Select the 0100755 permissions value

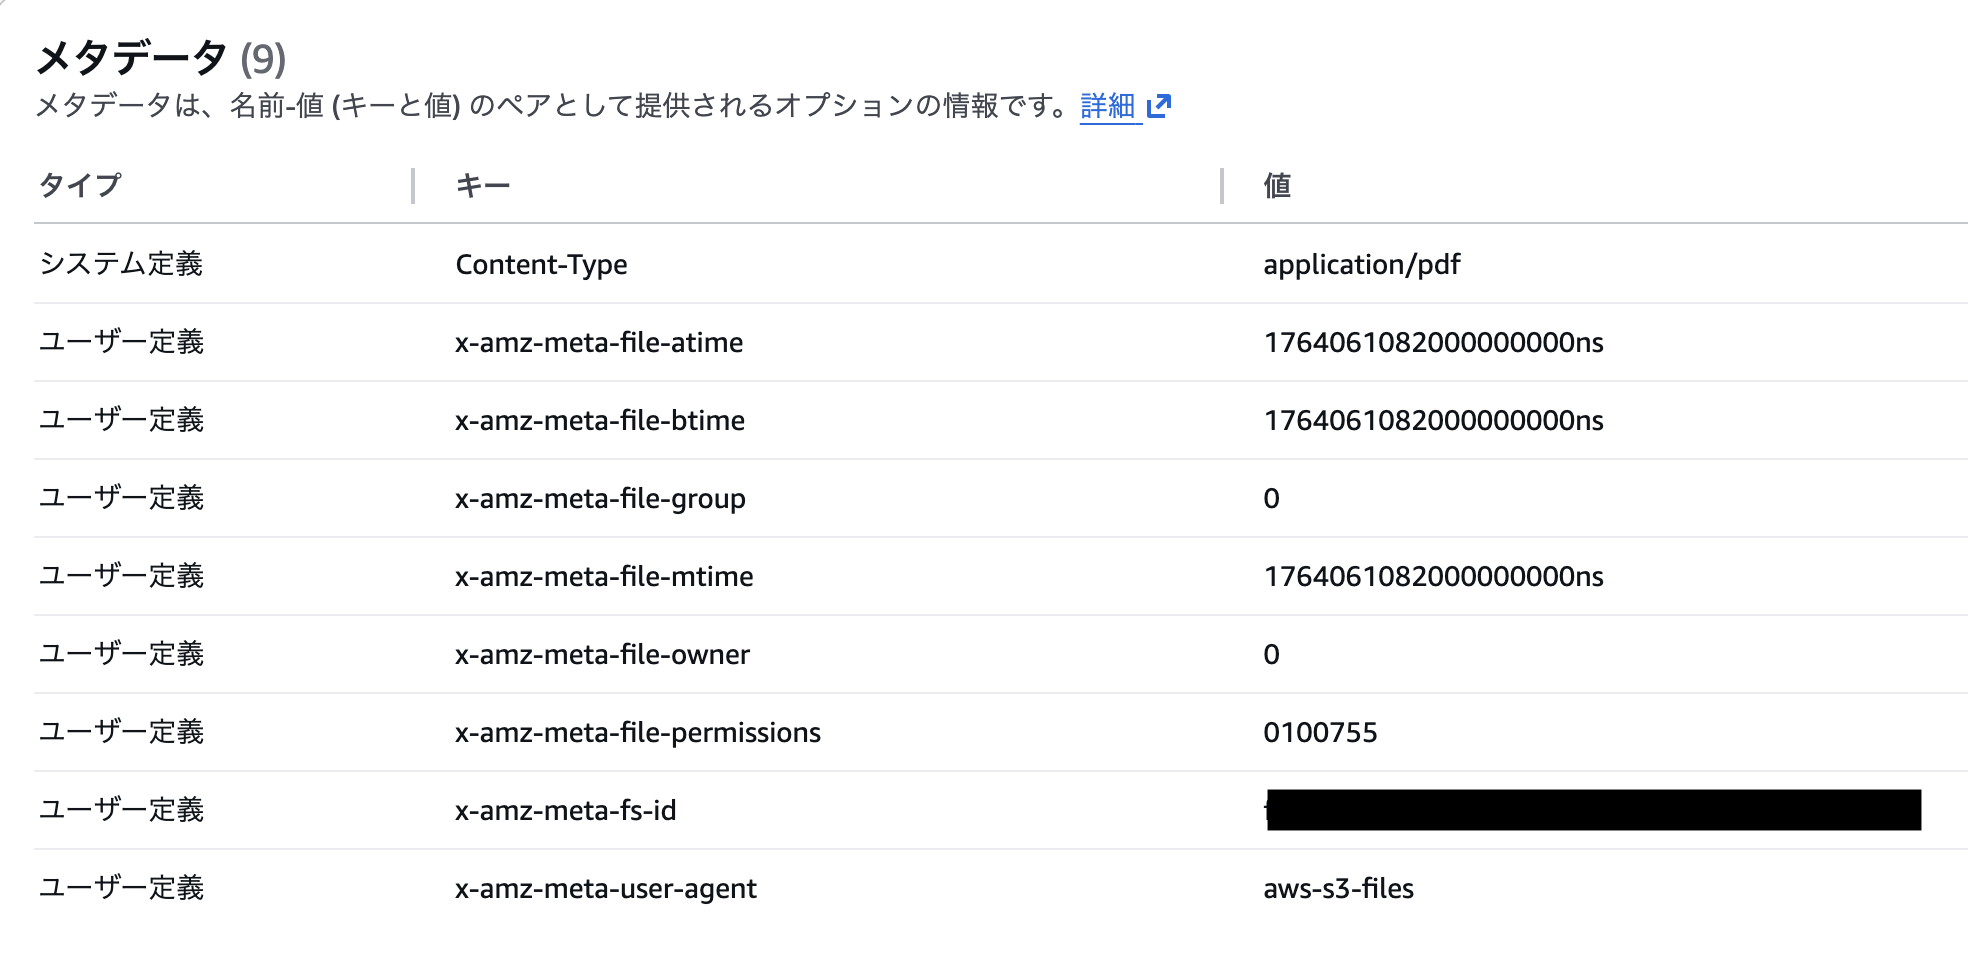pos(1320,733)
